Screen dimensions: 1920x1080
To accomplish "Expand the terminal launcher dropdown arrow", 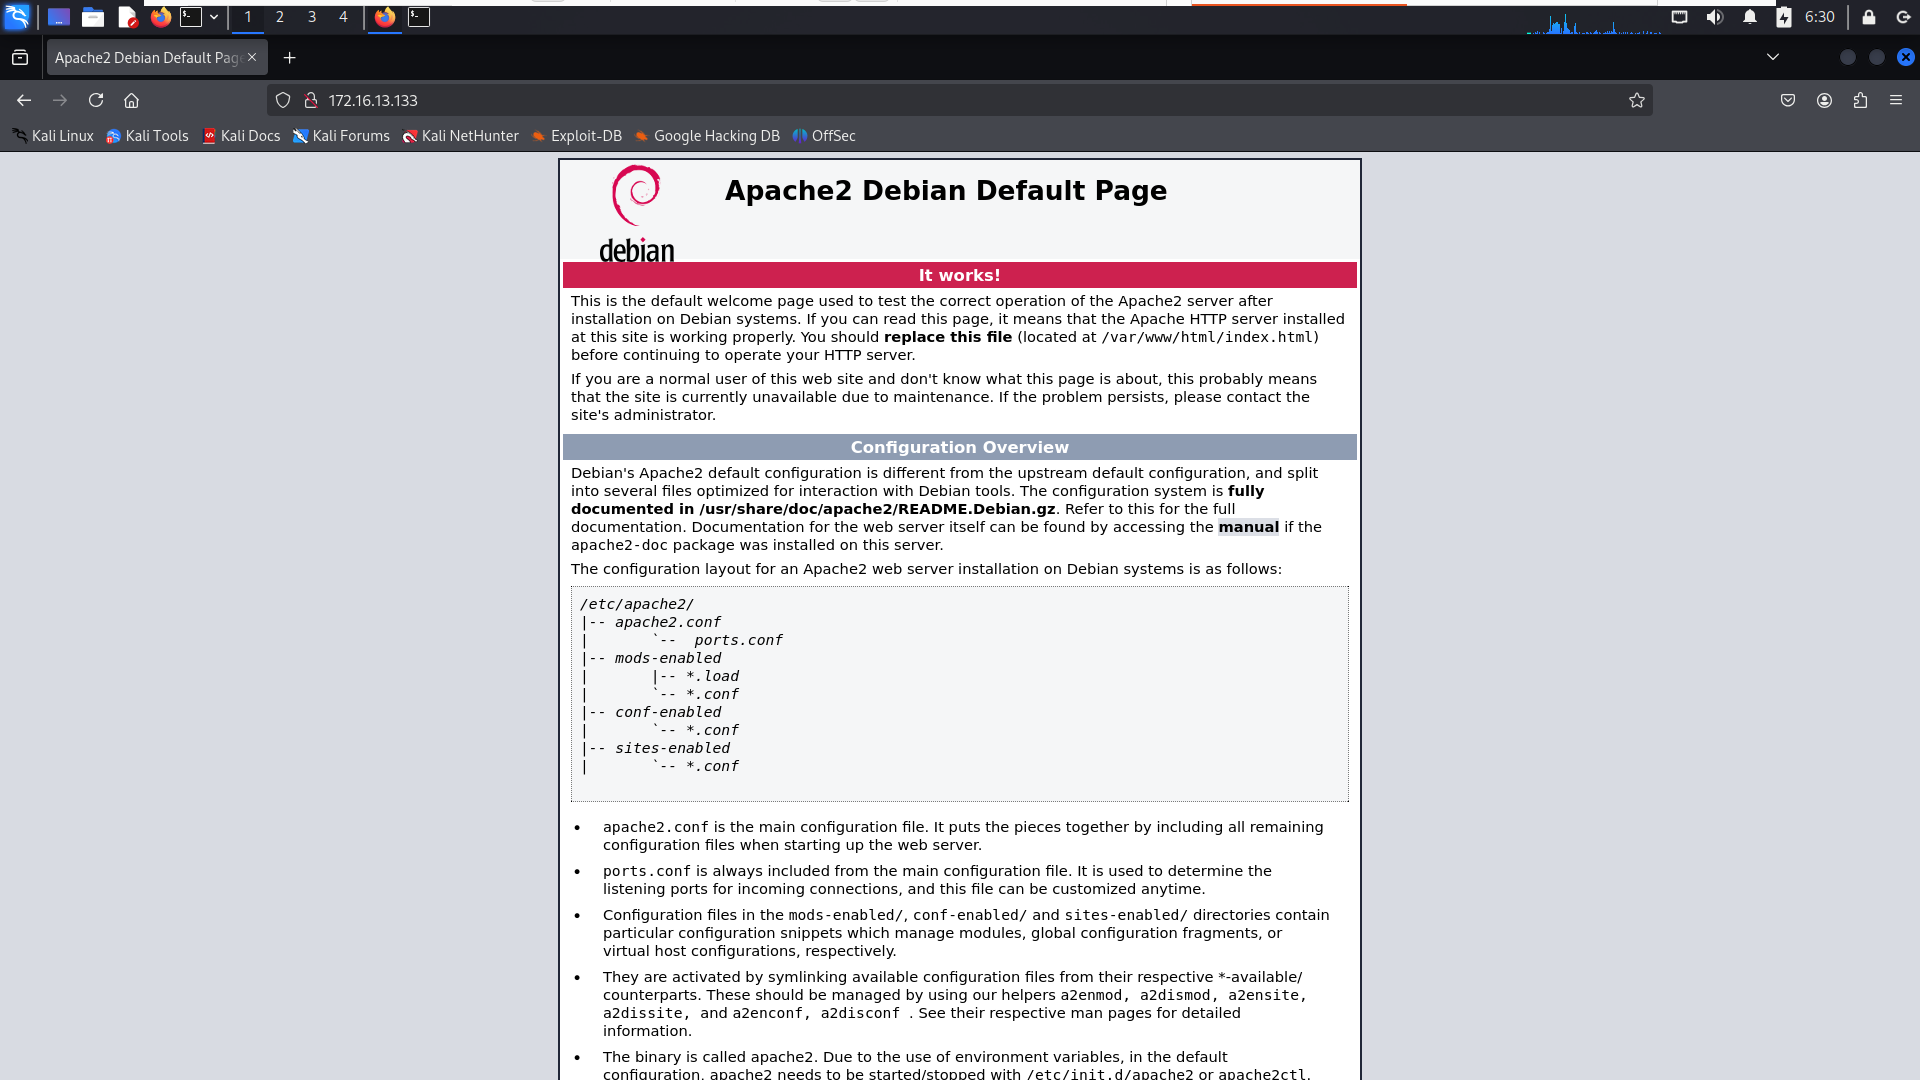I will 214,17.
